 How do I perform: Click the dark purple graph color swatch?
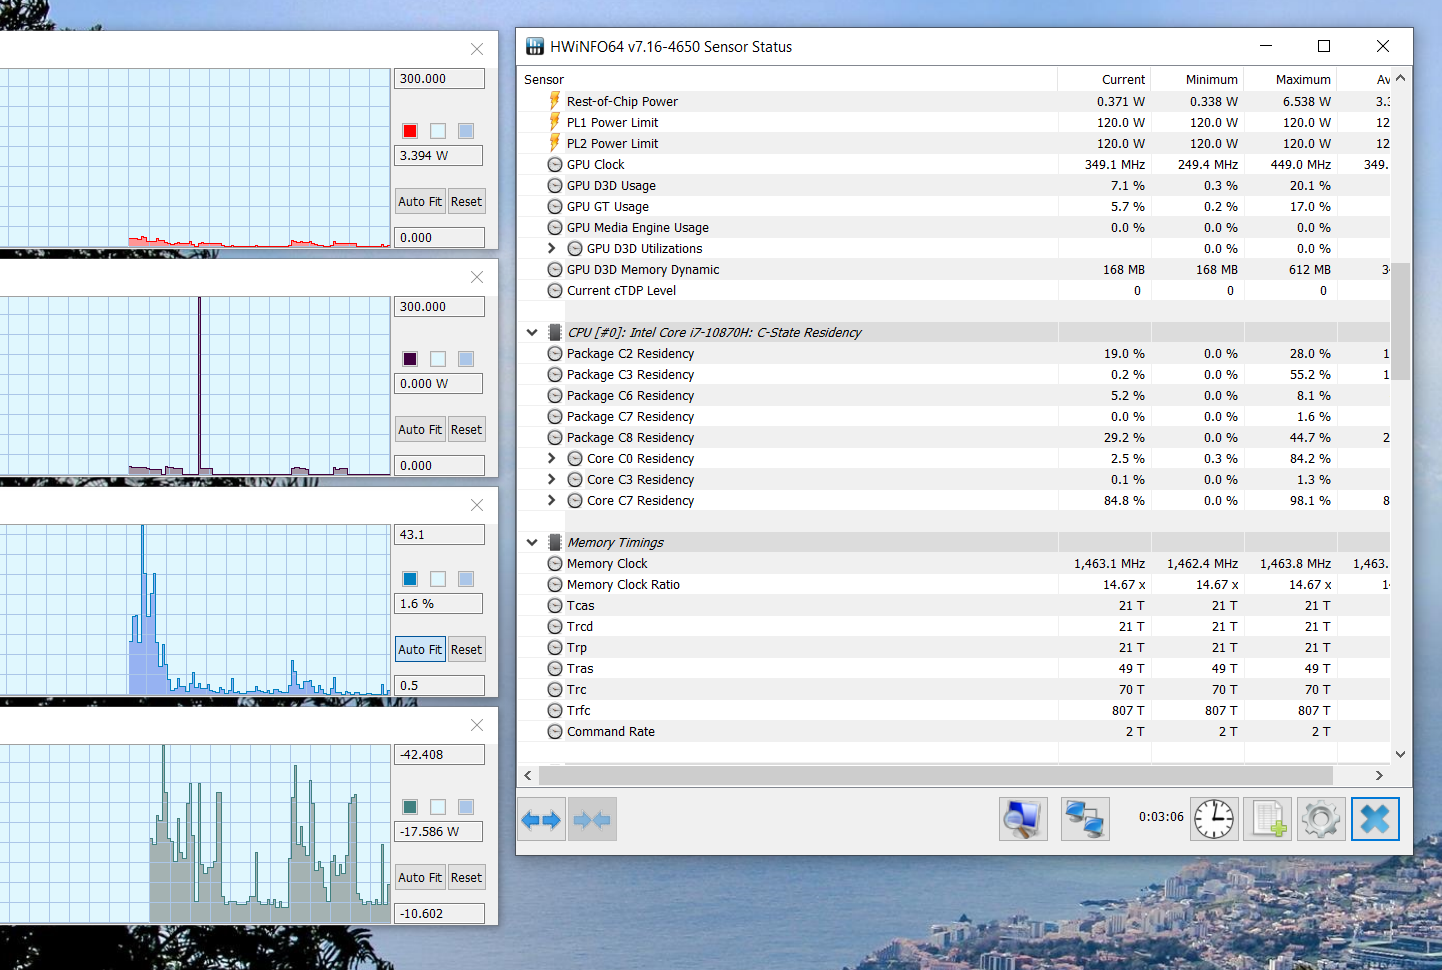click(x=410, y=359)
